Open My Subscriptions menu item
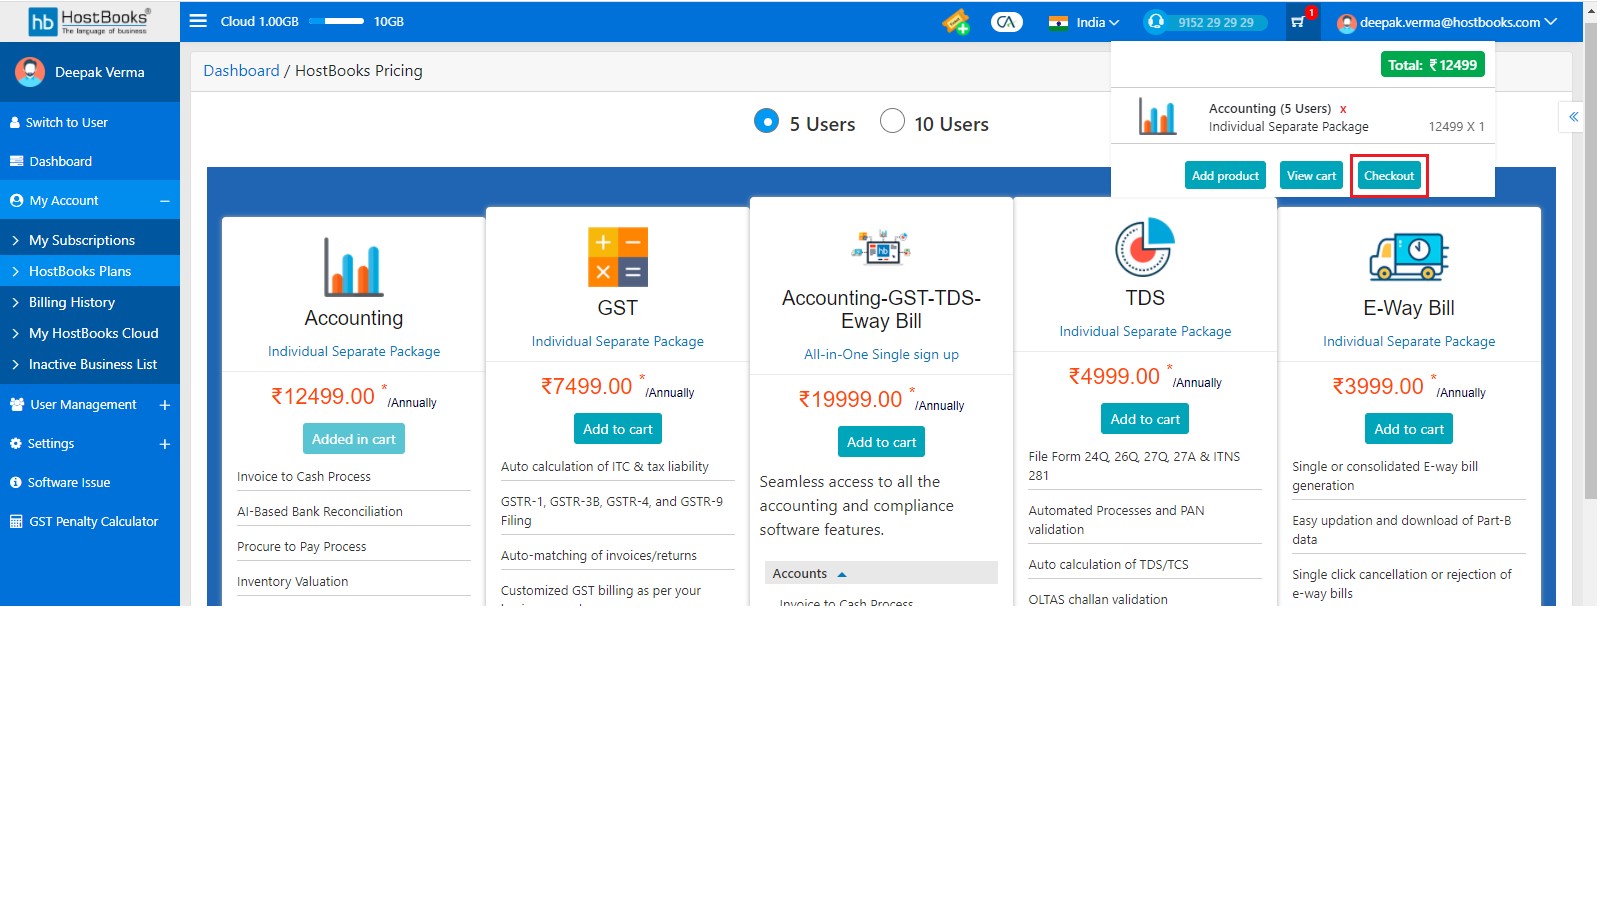This screenshot has height=900, width=1600. pyautogui.click(x=90, y=240)
